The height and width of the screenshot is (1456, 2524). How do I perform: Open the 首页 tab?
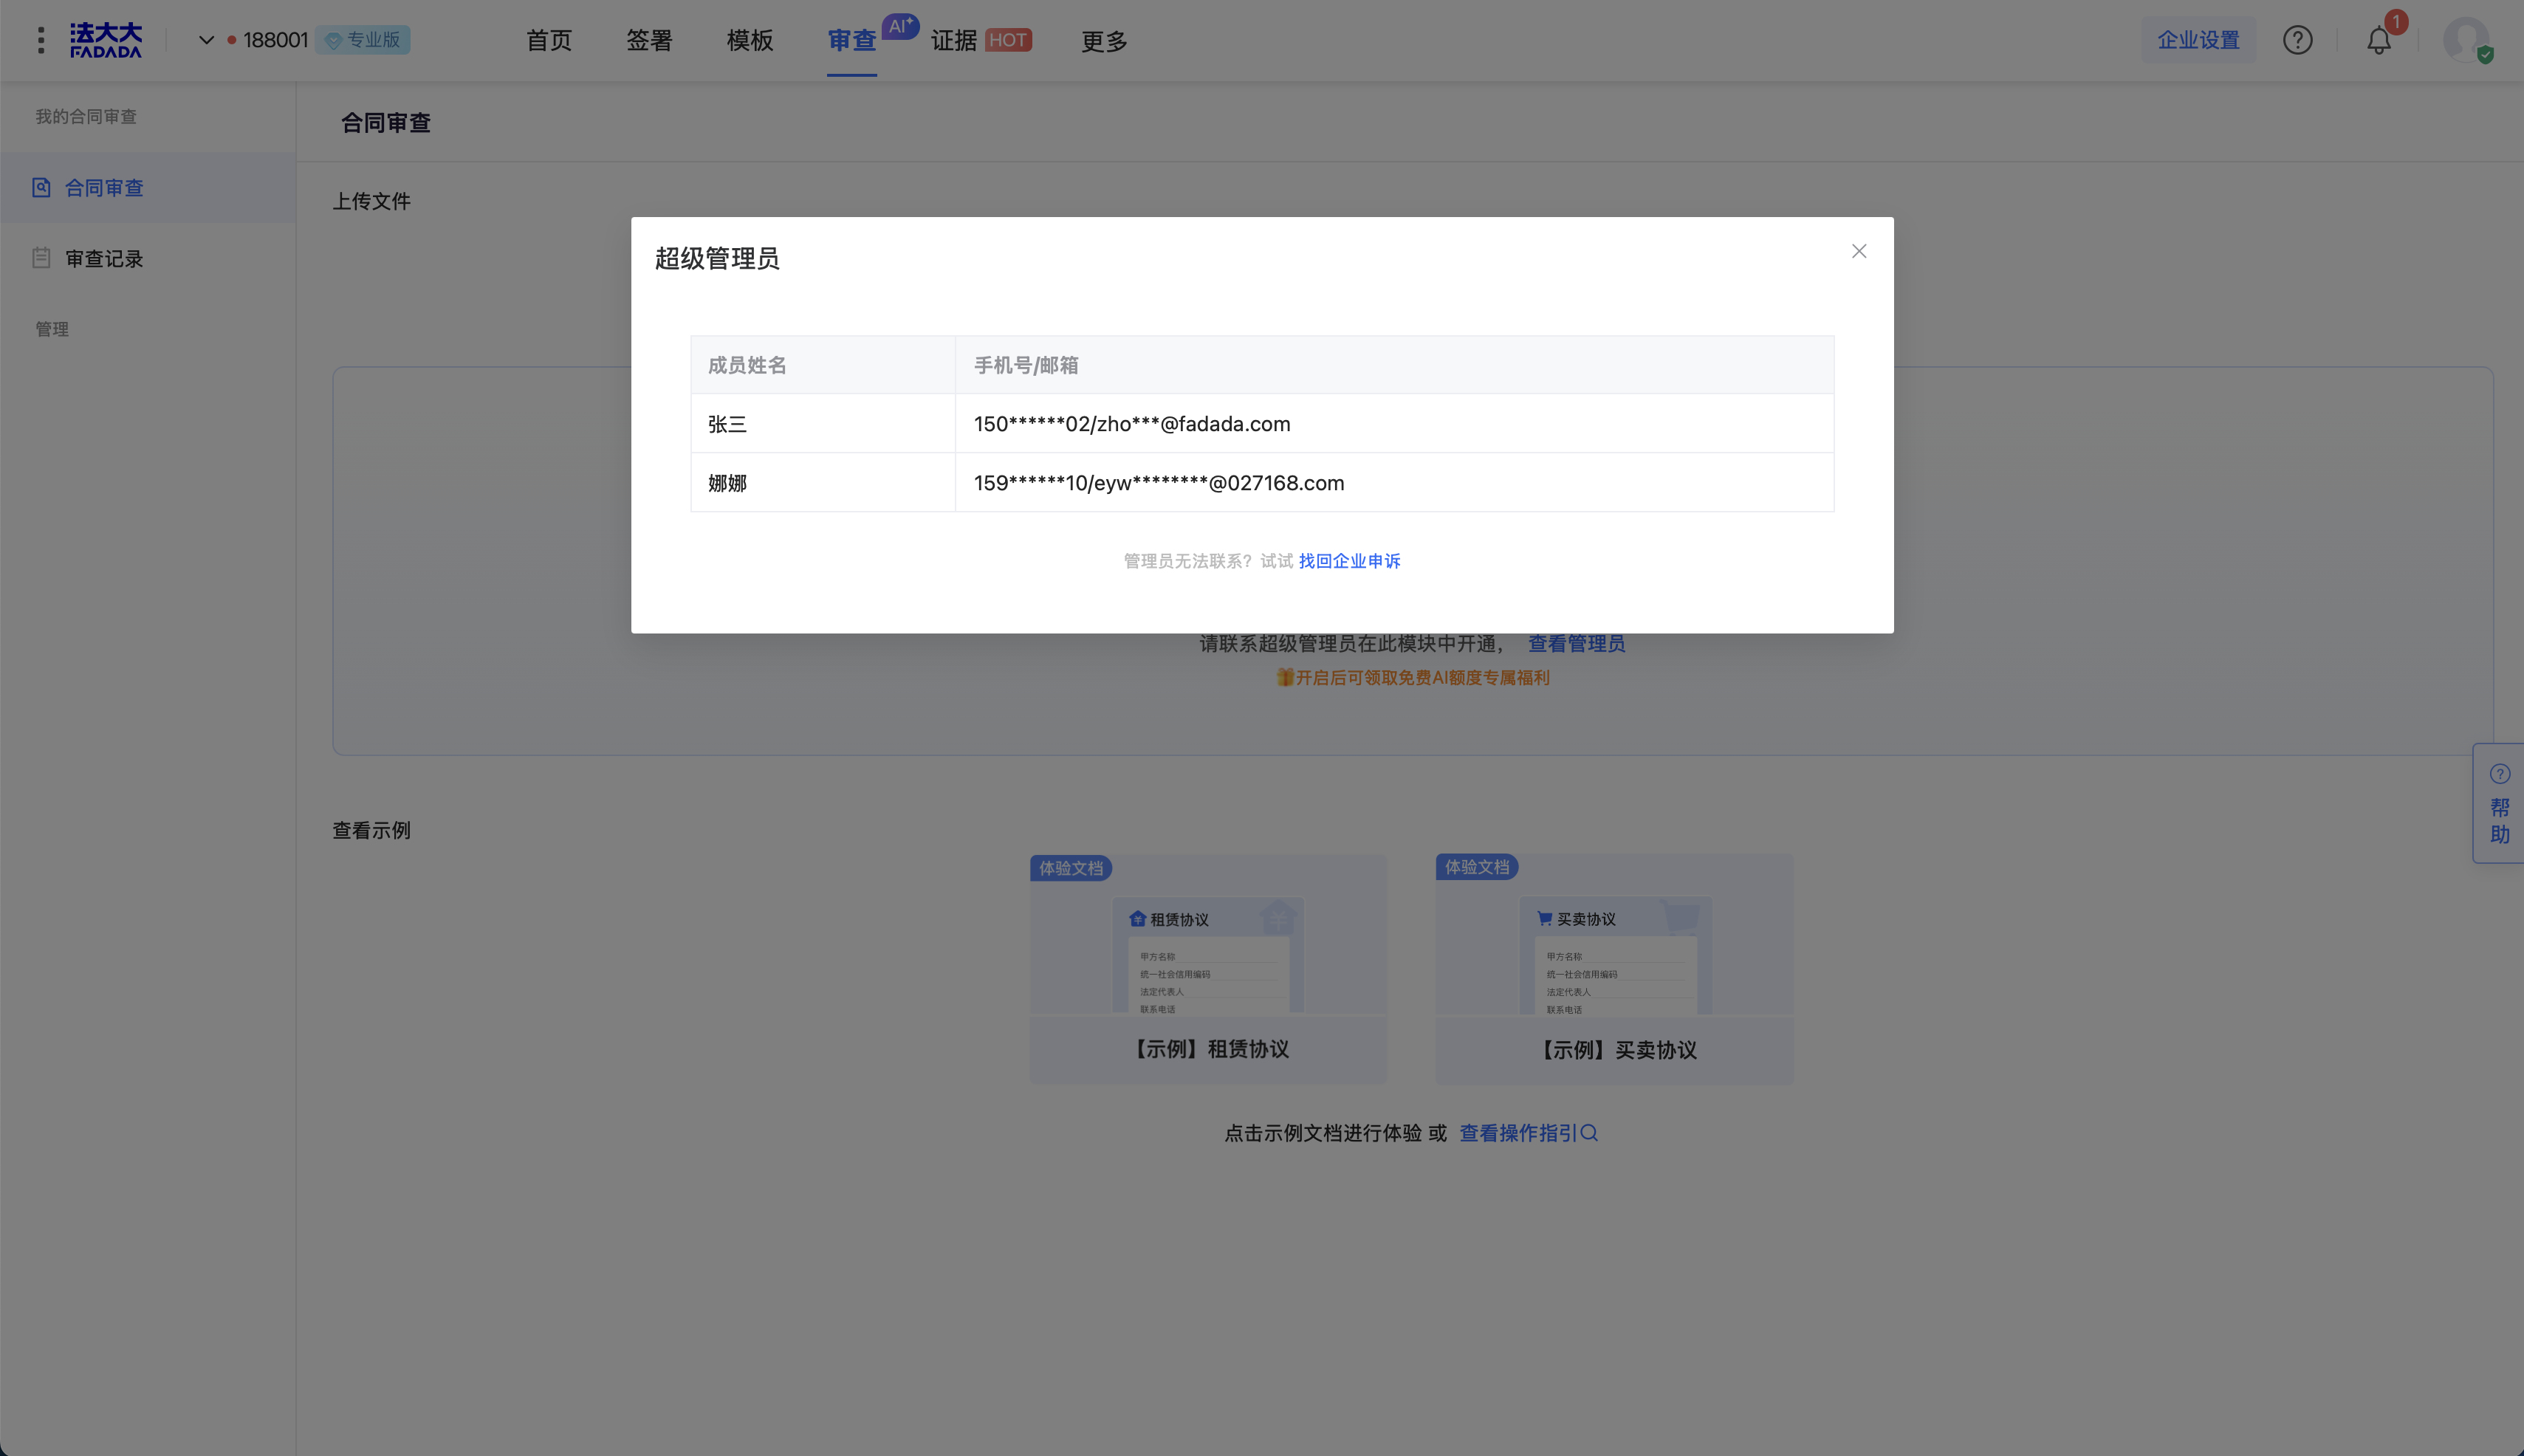click(x=549, y=41)
